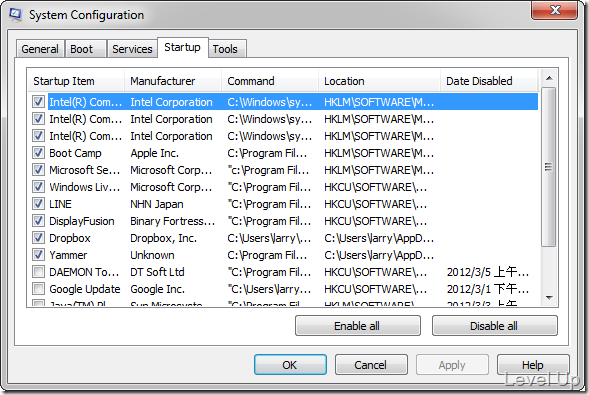Click the 2012/3/1 date disabled cell

[488, 289]
